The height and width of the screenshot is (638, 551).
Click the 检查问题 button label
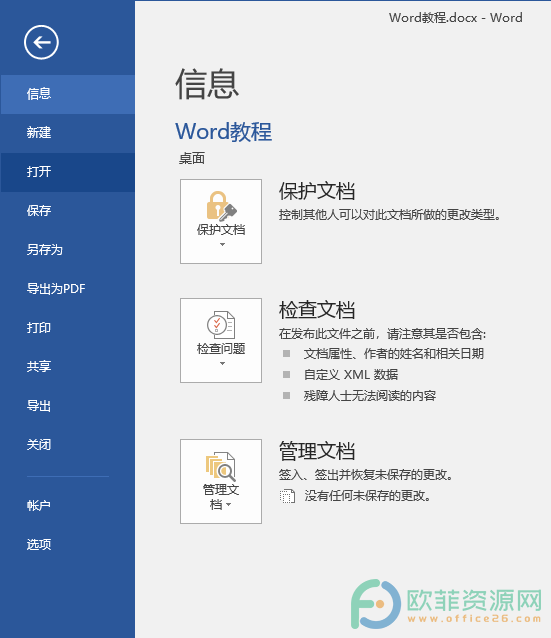click(x=221, y=349)
